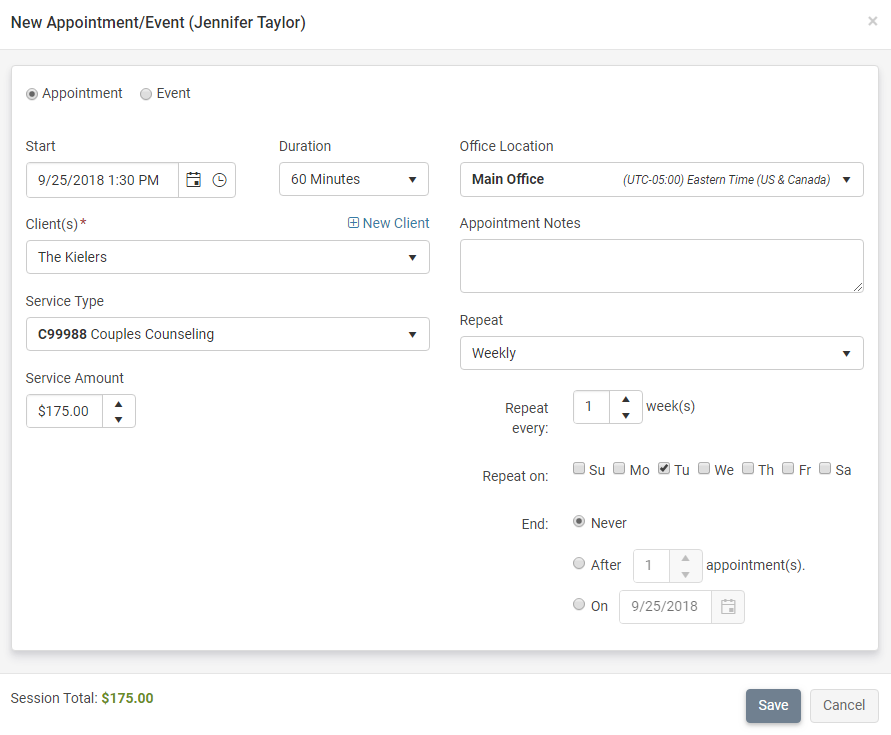The image size is (891, 735).
Task: Decrease Repeat every weeks value
Action: coord(625,415)
